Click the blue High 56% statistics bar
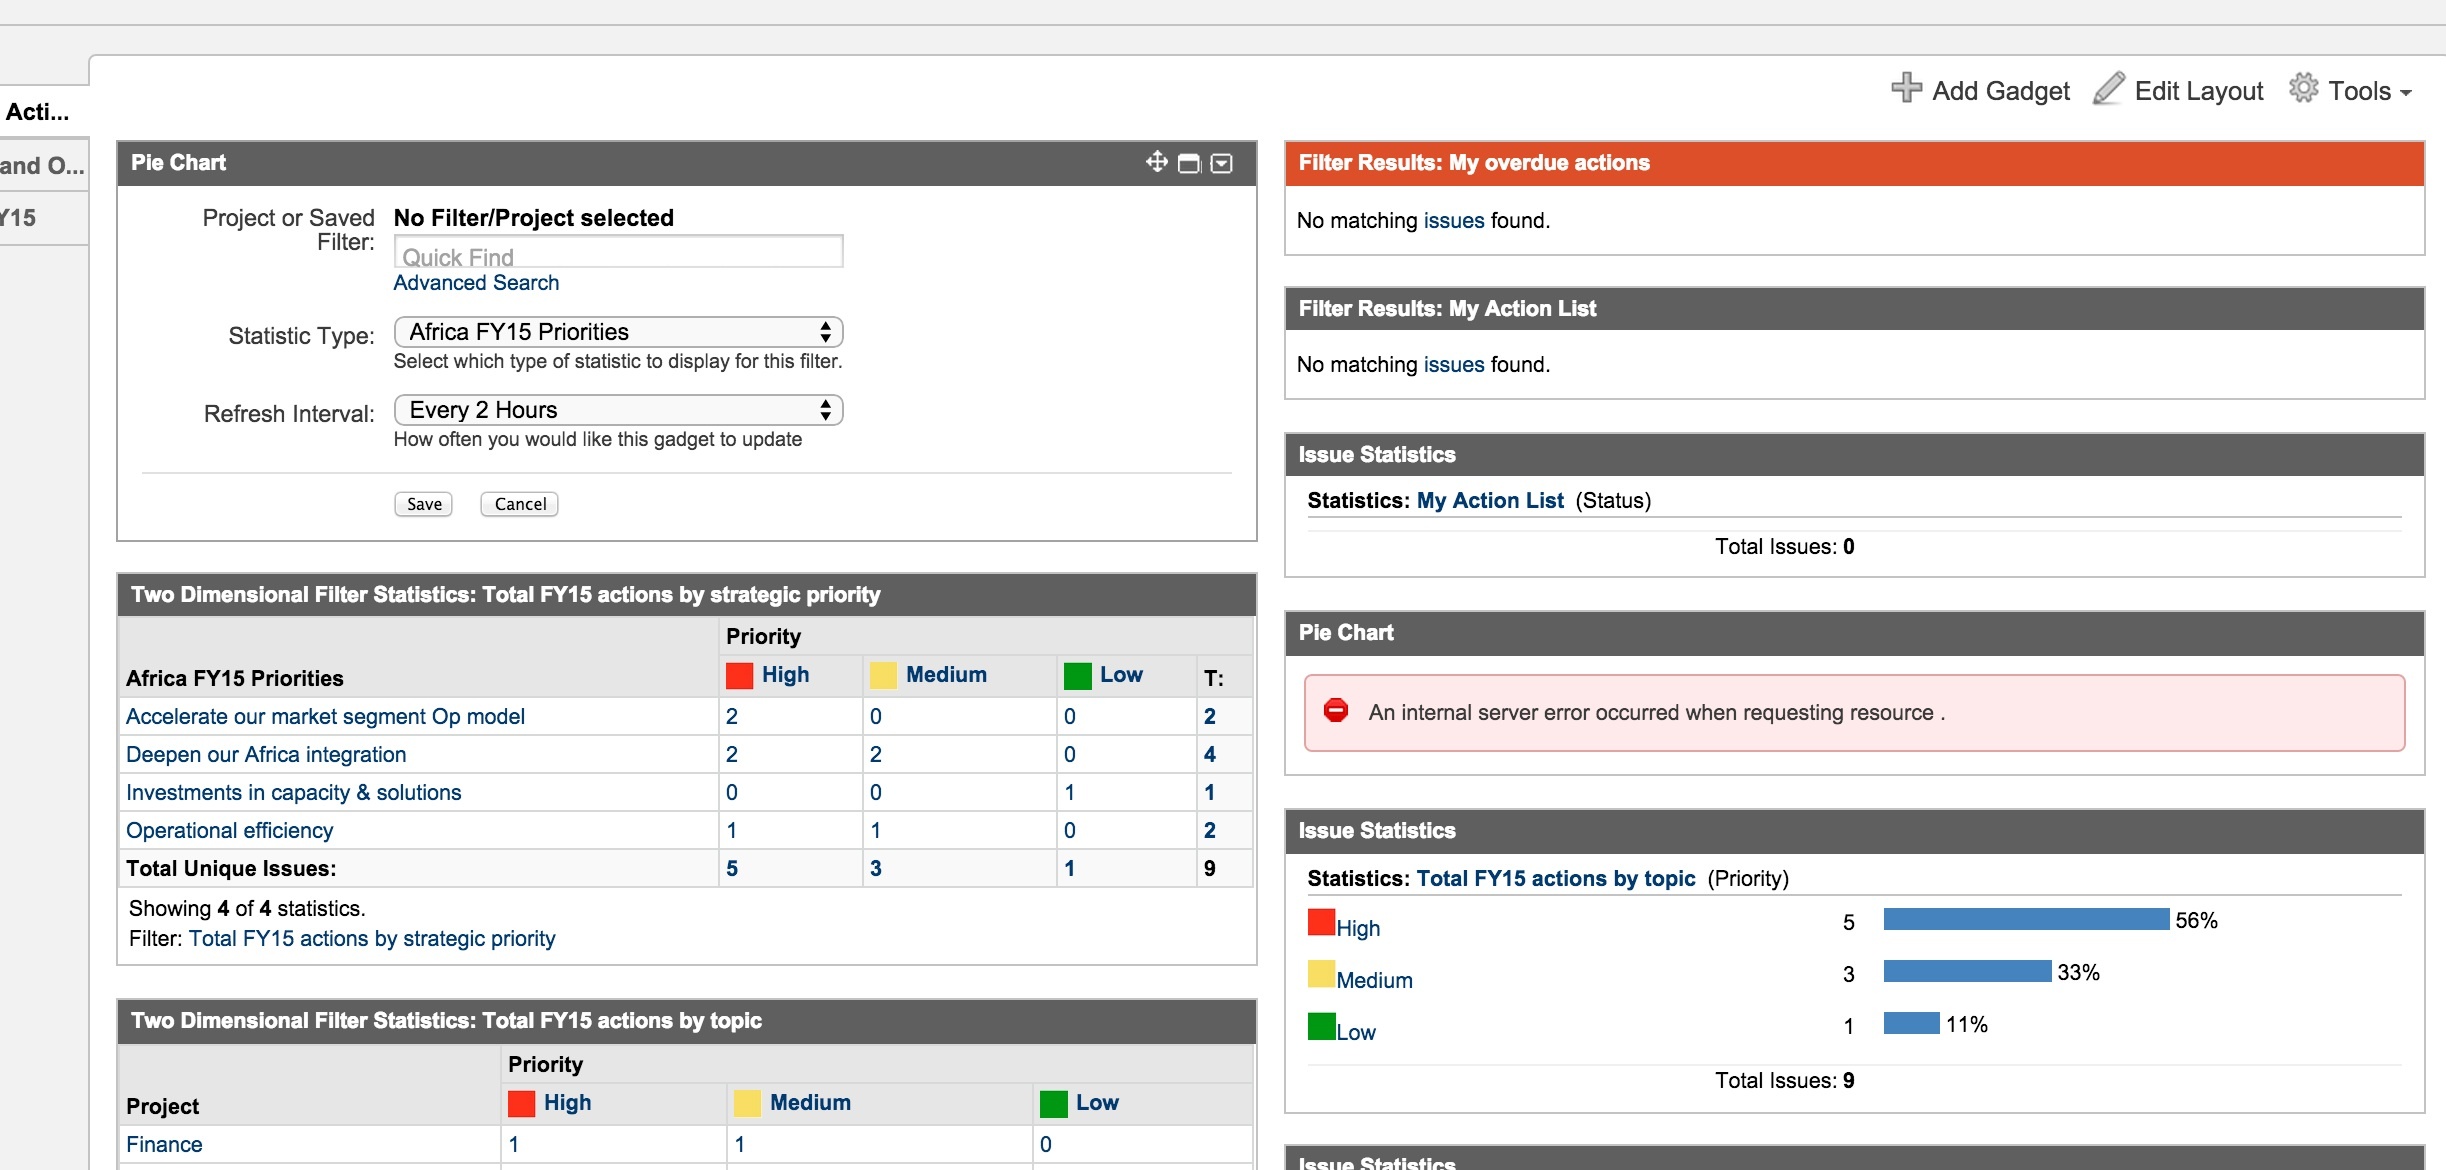Image resolution: width=2446 pixels, height=1170 pixels. click(x=2025, y=920)
